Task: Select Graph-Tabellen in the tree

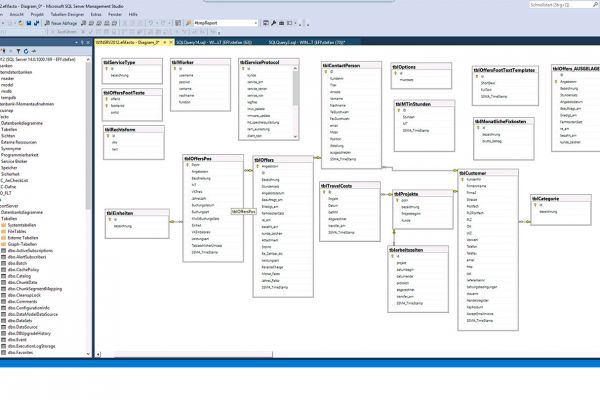Action: pyautogui.click(x=22, y=244)
